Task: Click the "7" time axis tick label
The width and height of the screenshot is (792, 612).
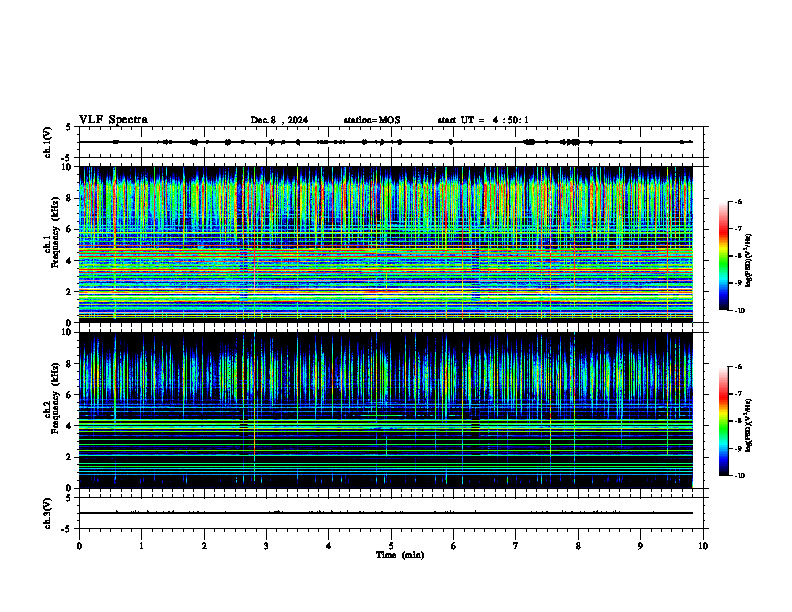Action: click(516, 546)
